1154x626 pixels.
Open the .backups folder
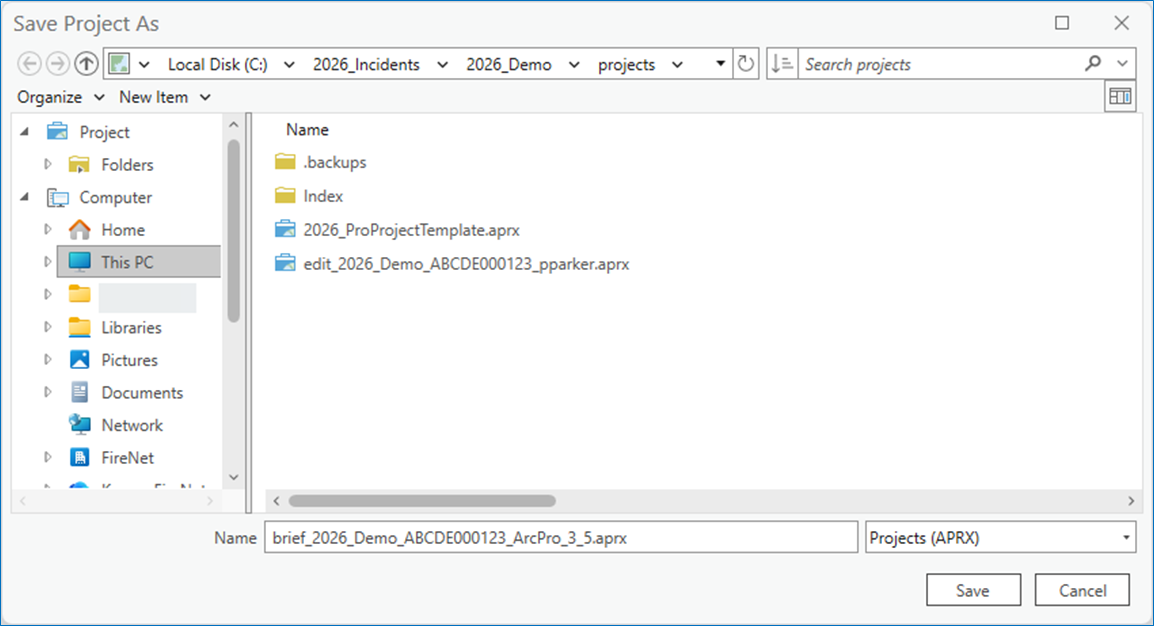(x=334, y=162)
